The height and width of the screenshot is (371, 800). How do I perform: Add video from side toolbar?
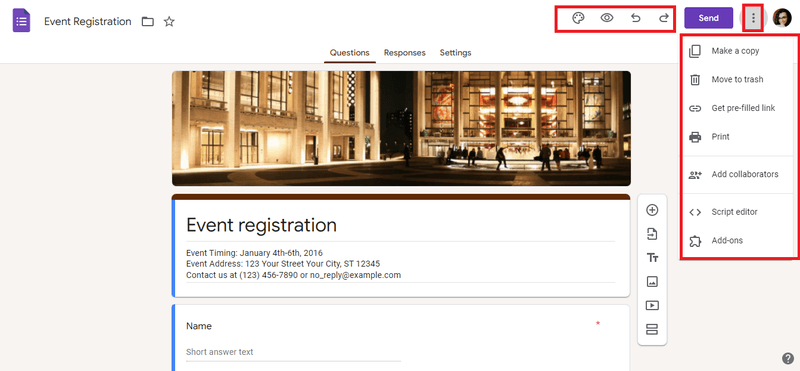(652, 305)
